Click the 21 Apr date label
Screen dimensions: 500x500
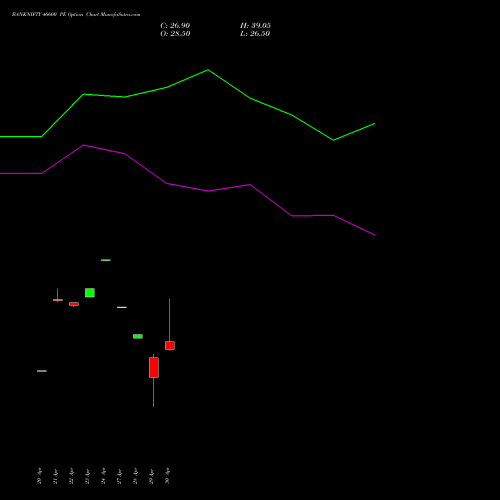[x=55, y=476]
